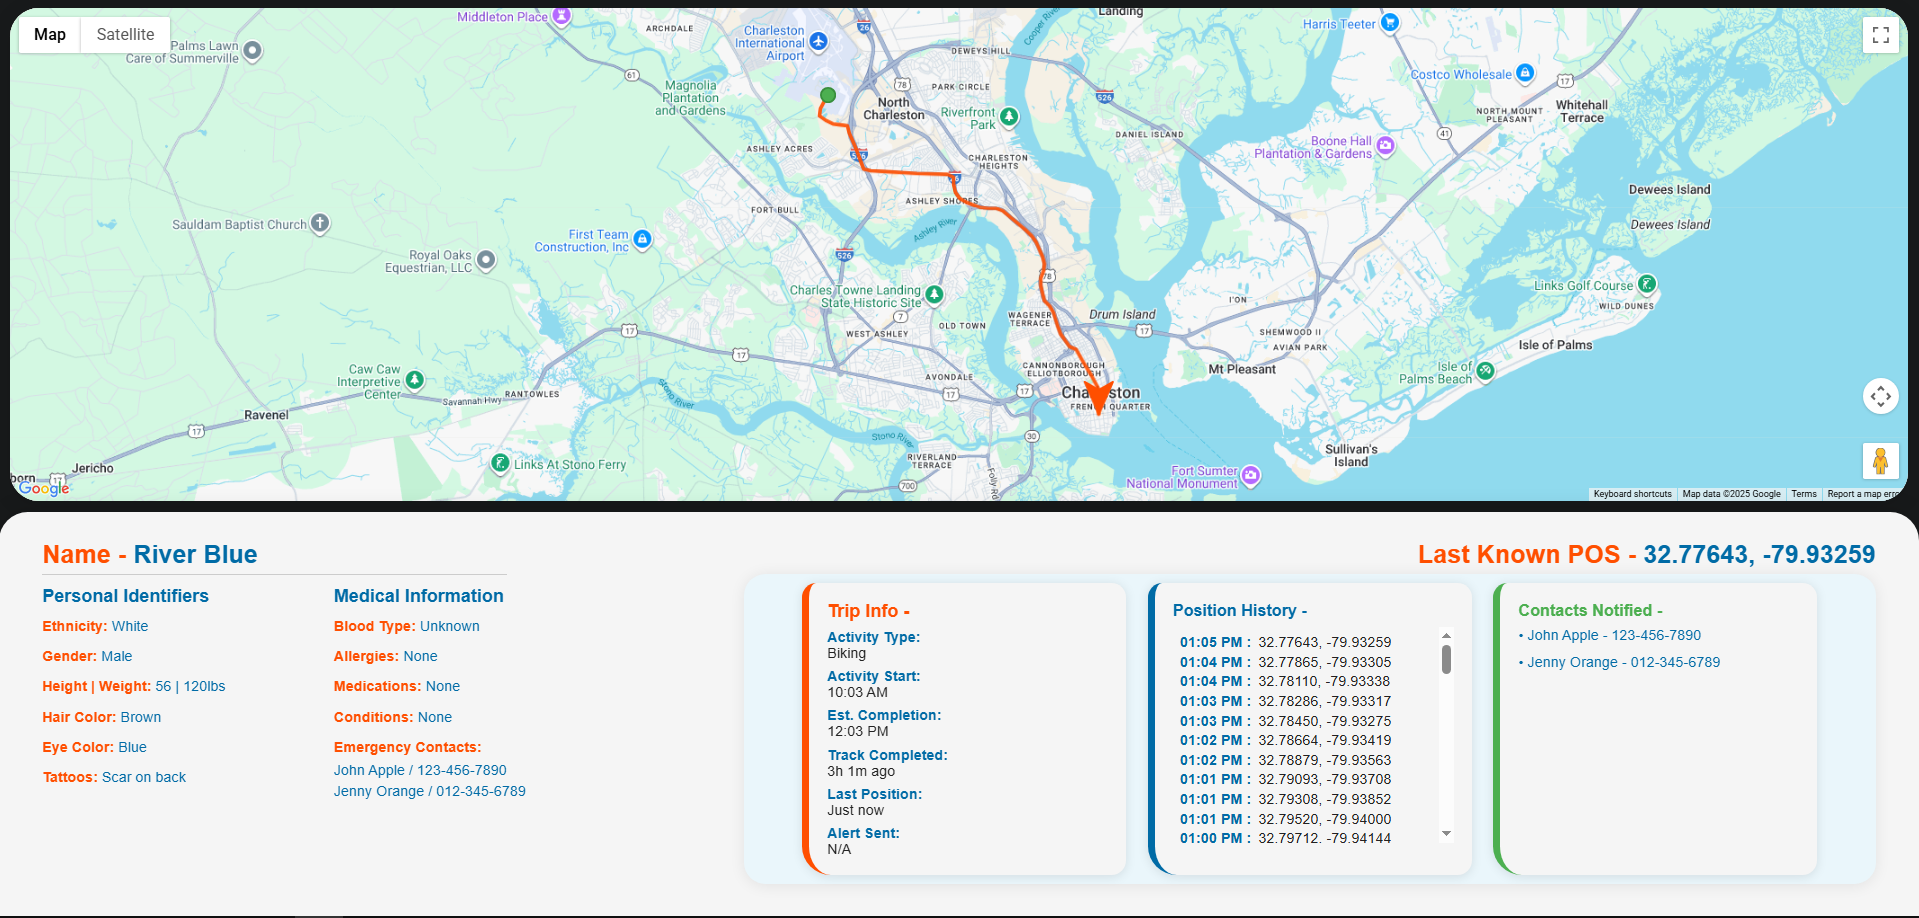Click Links Golf Course marker
The width and height of the screenshot is (1919, 918).
(x=1646, y=284)
